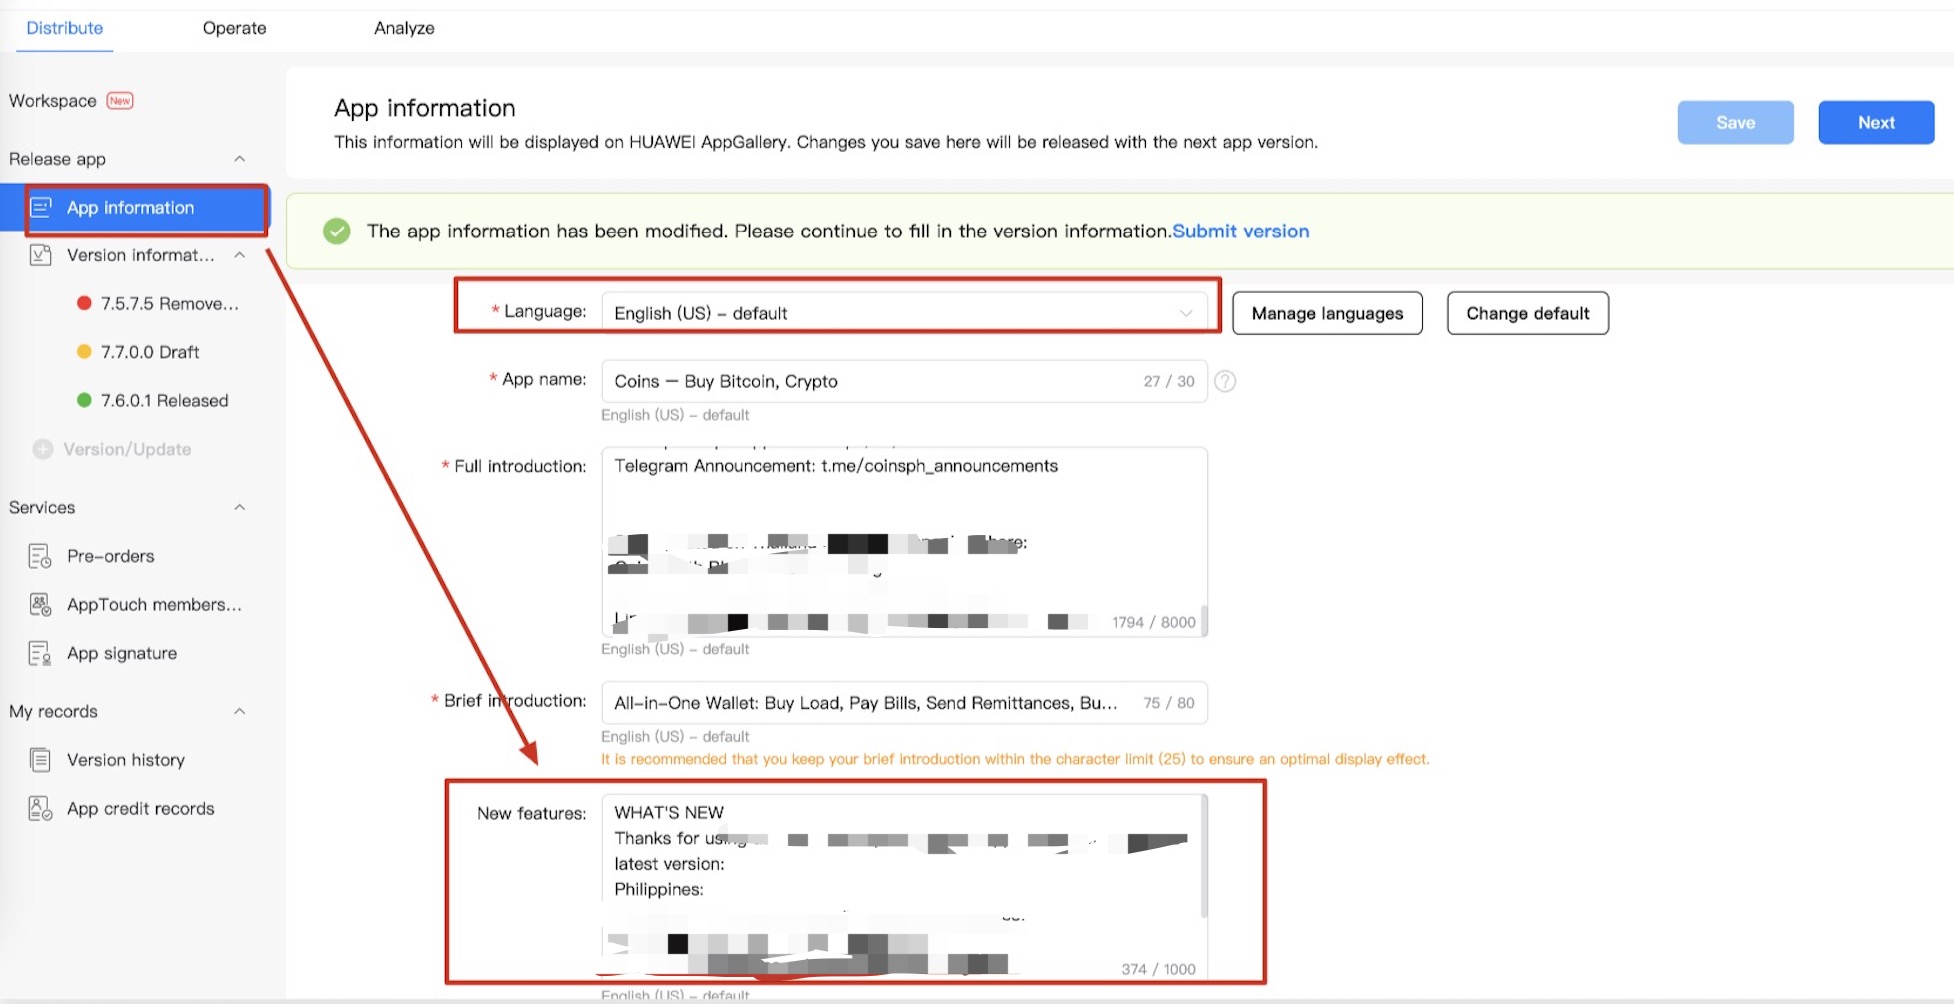
Task: Click the Next button
Action: tap(1876, 122)
